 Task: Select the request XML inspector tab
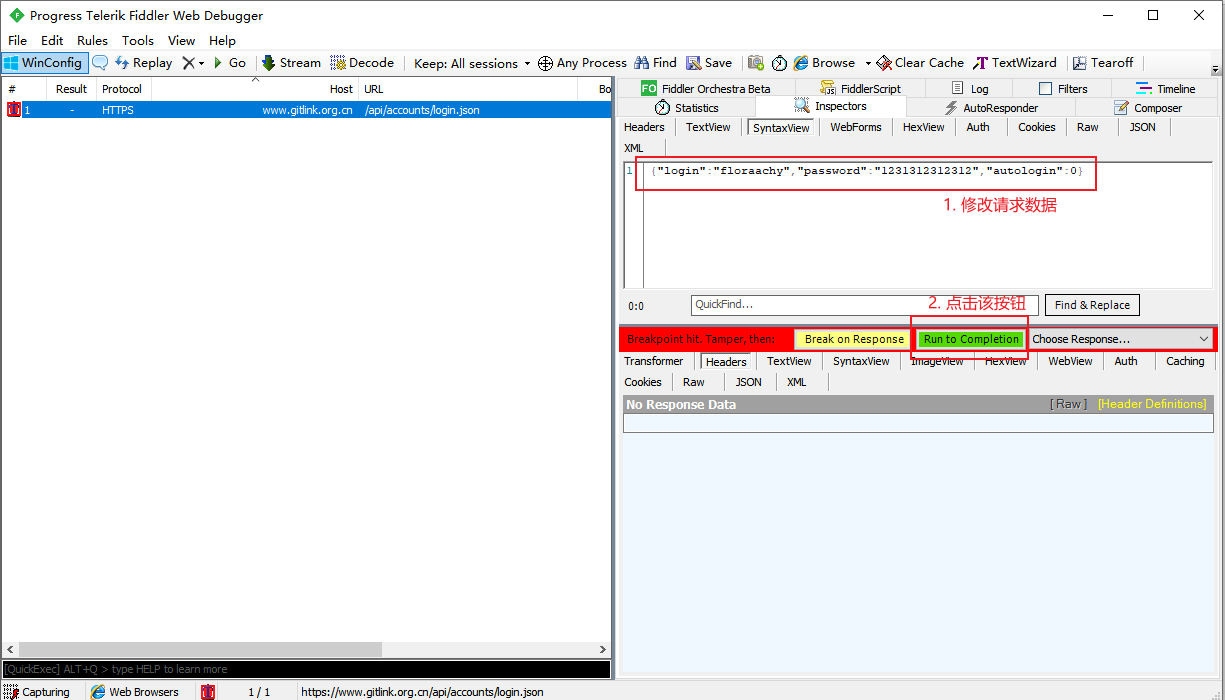click(x=634, y=148)
